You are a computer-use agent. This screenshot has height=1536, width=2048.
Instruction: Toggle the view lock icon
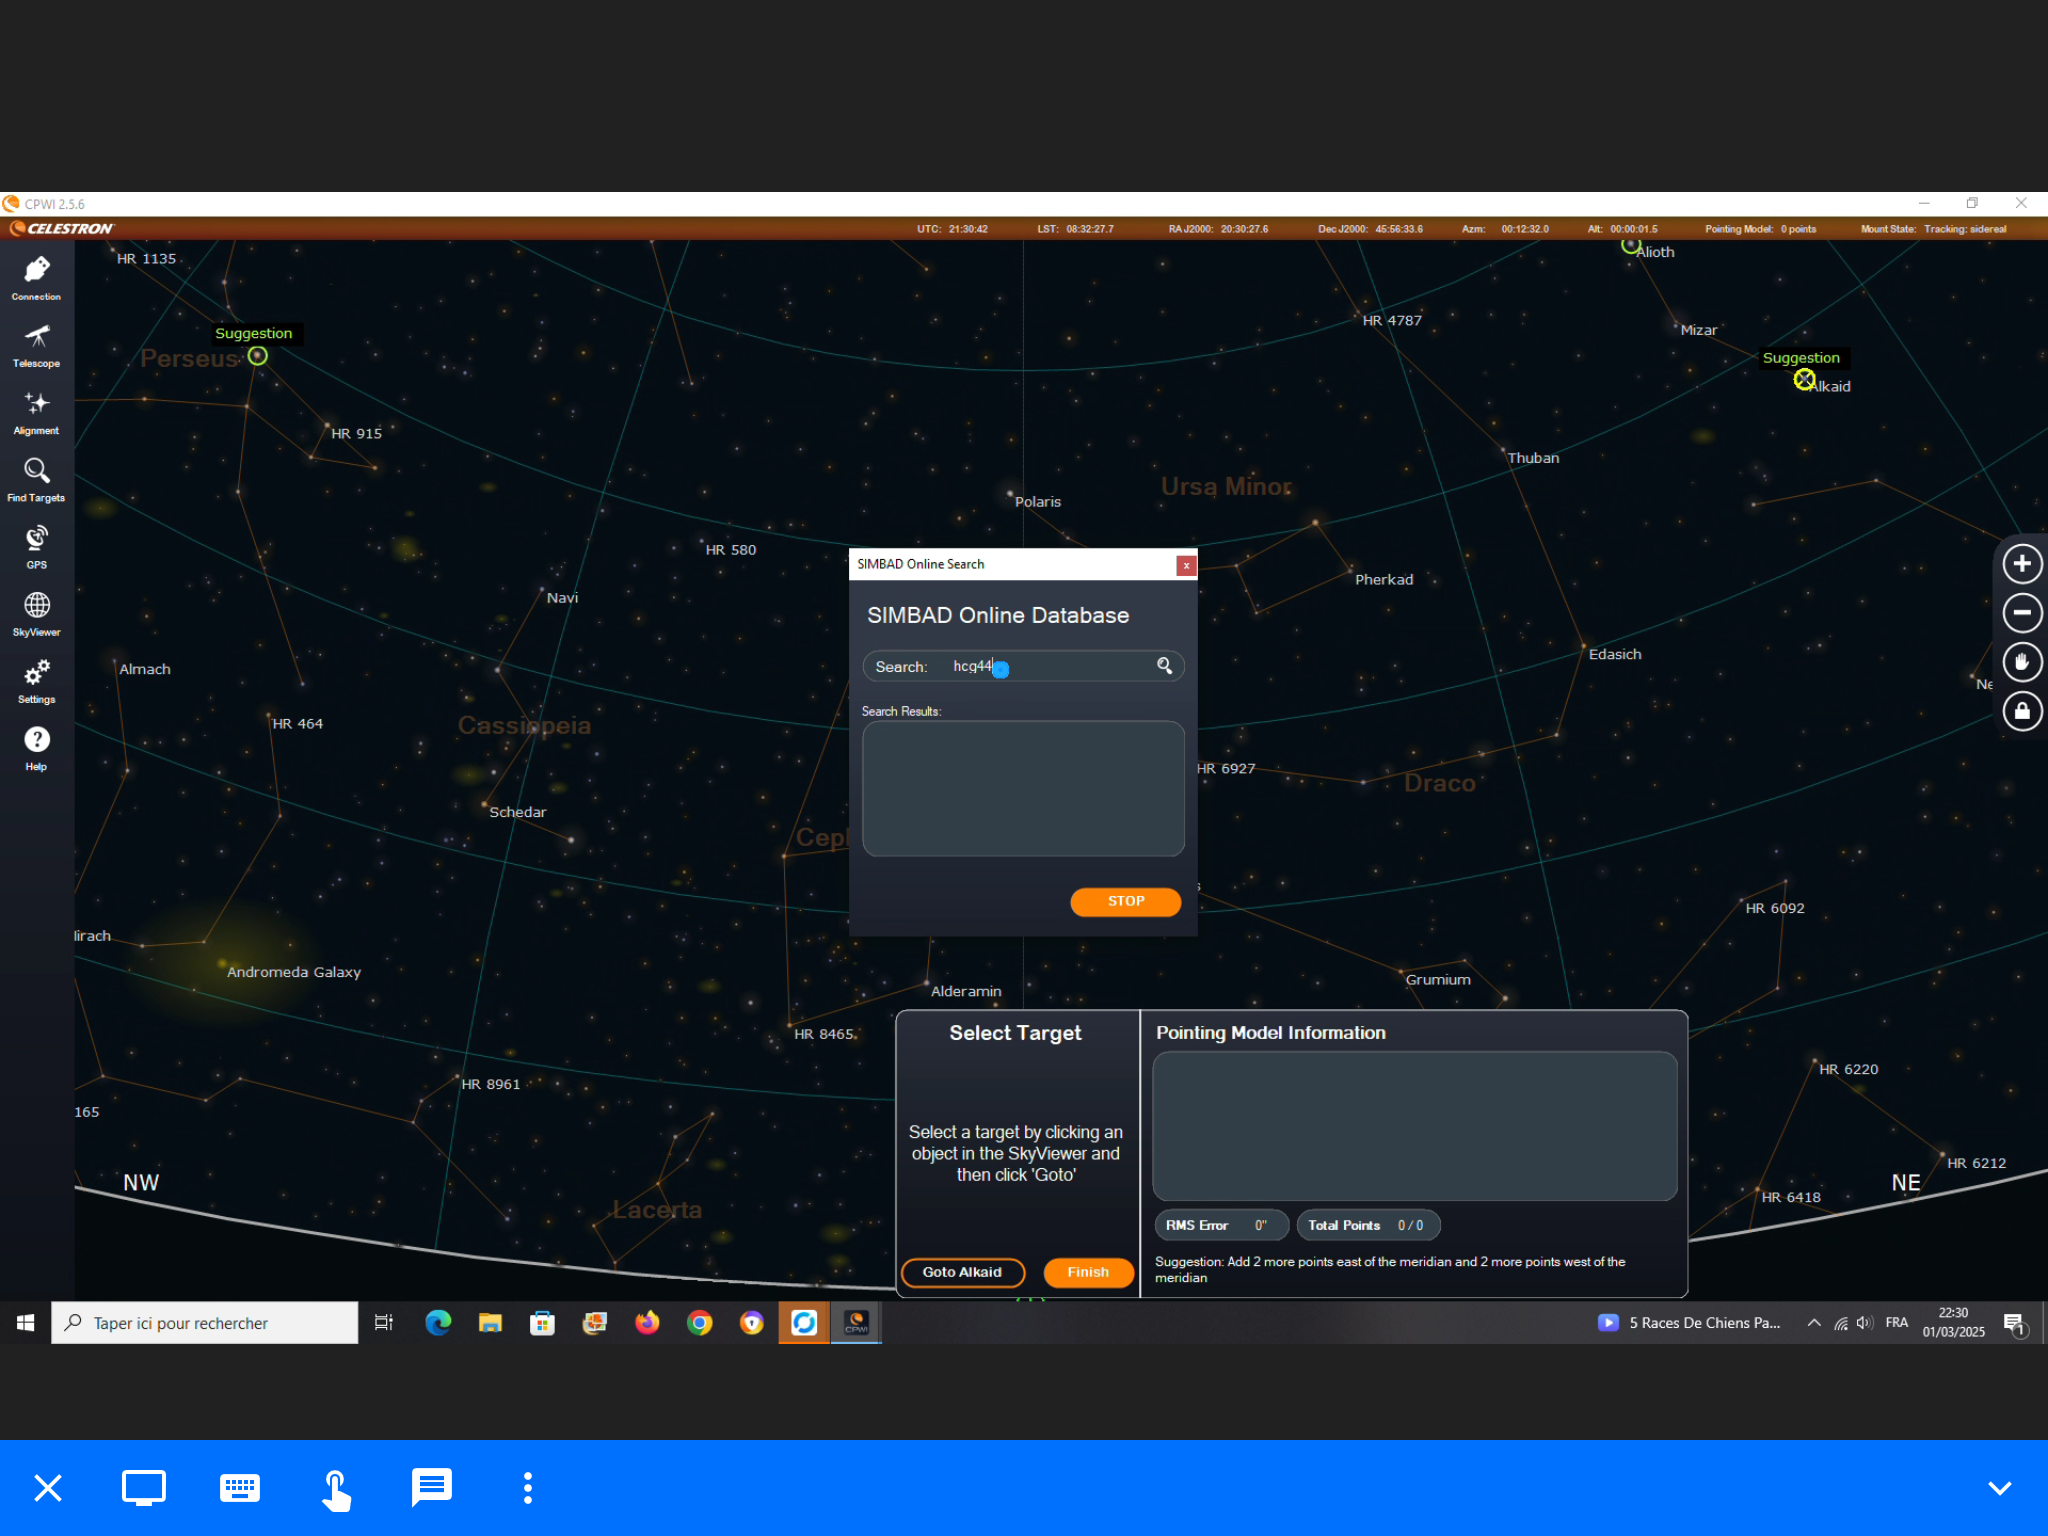pyautogui.click(x=2022, y=711)
